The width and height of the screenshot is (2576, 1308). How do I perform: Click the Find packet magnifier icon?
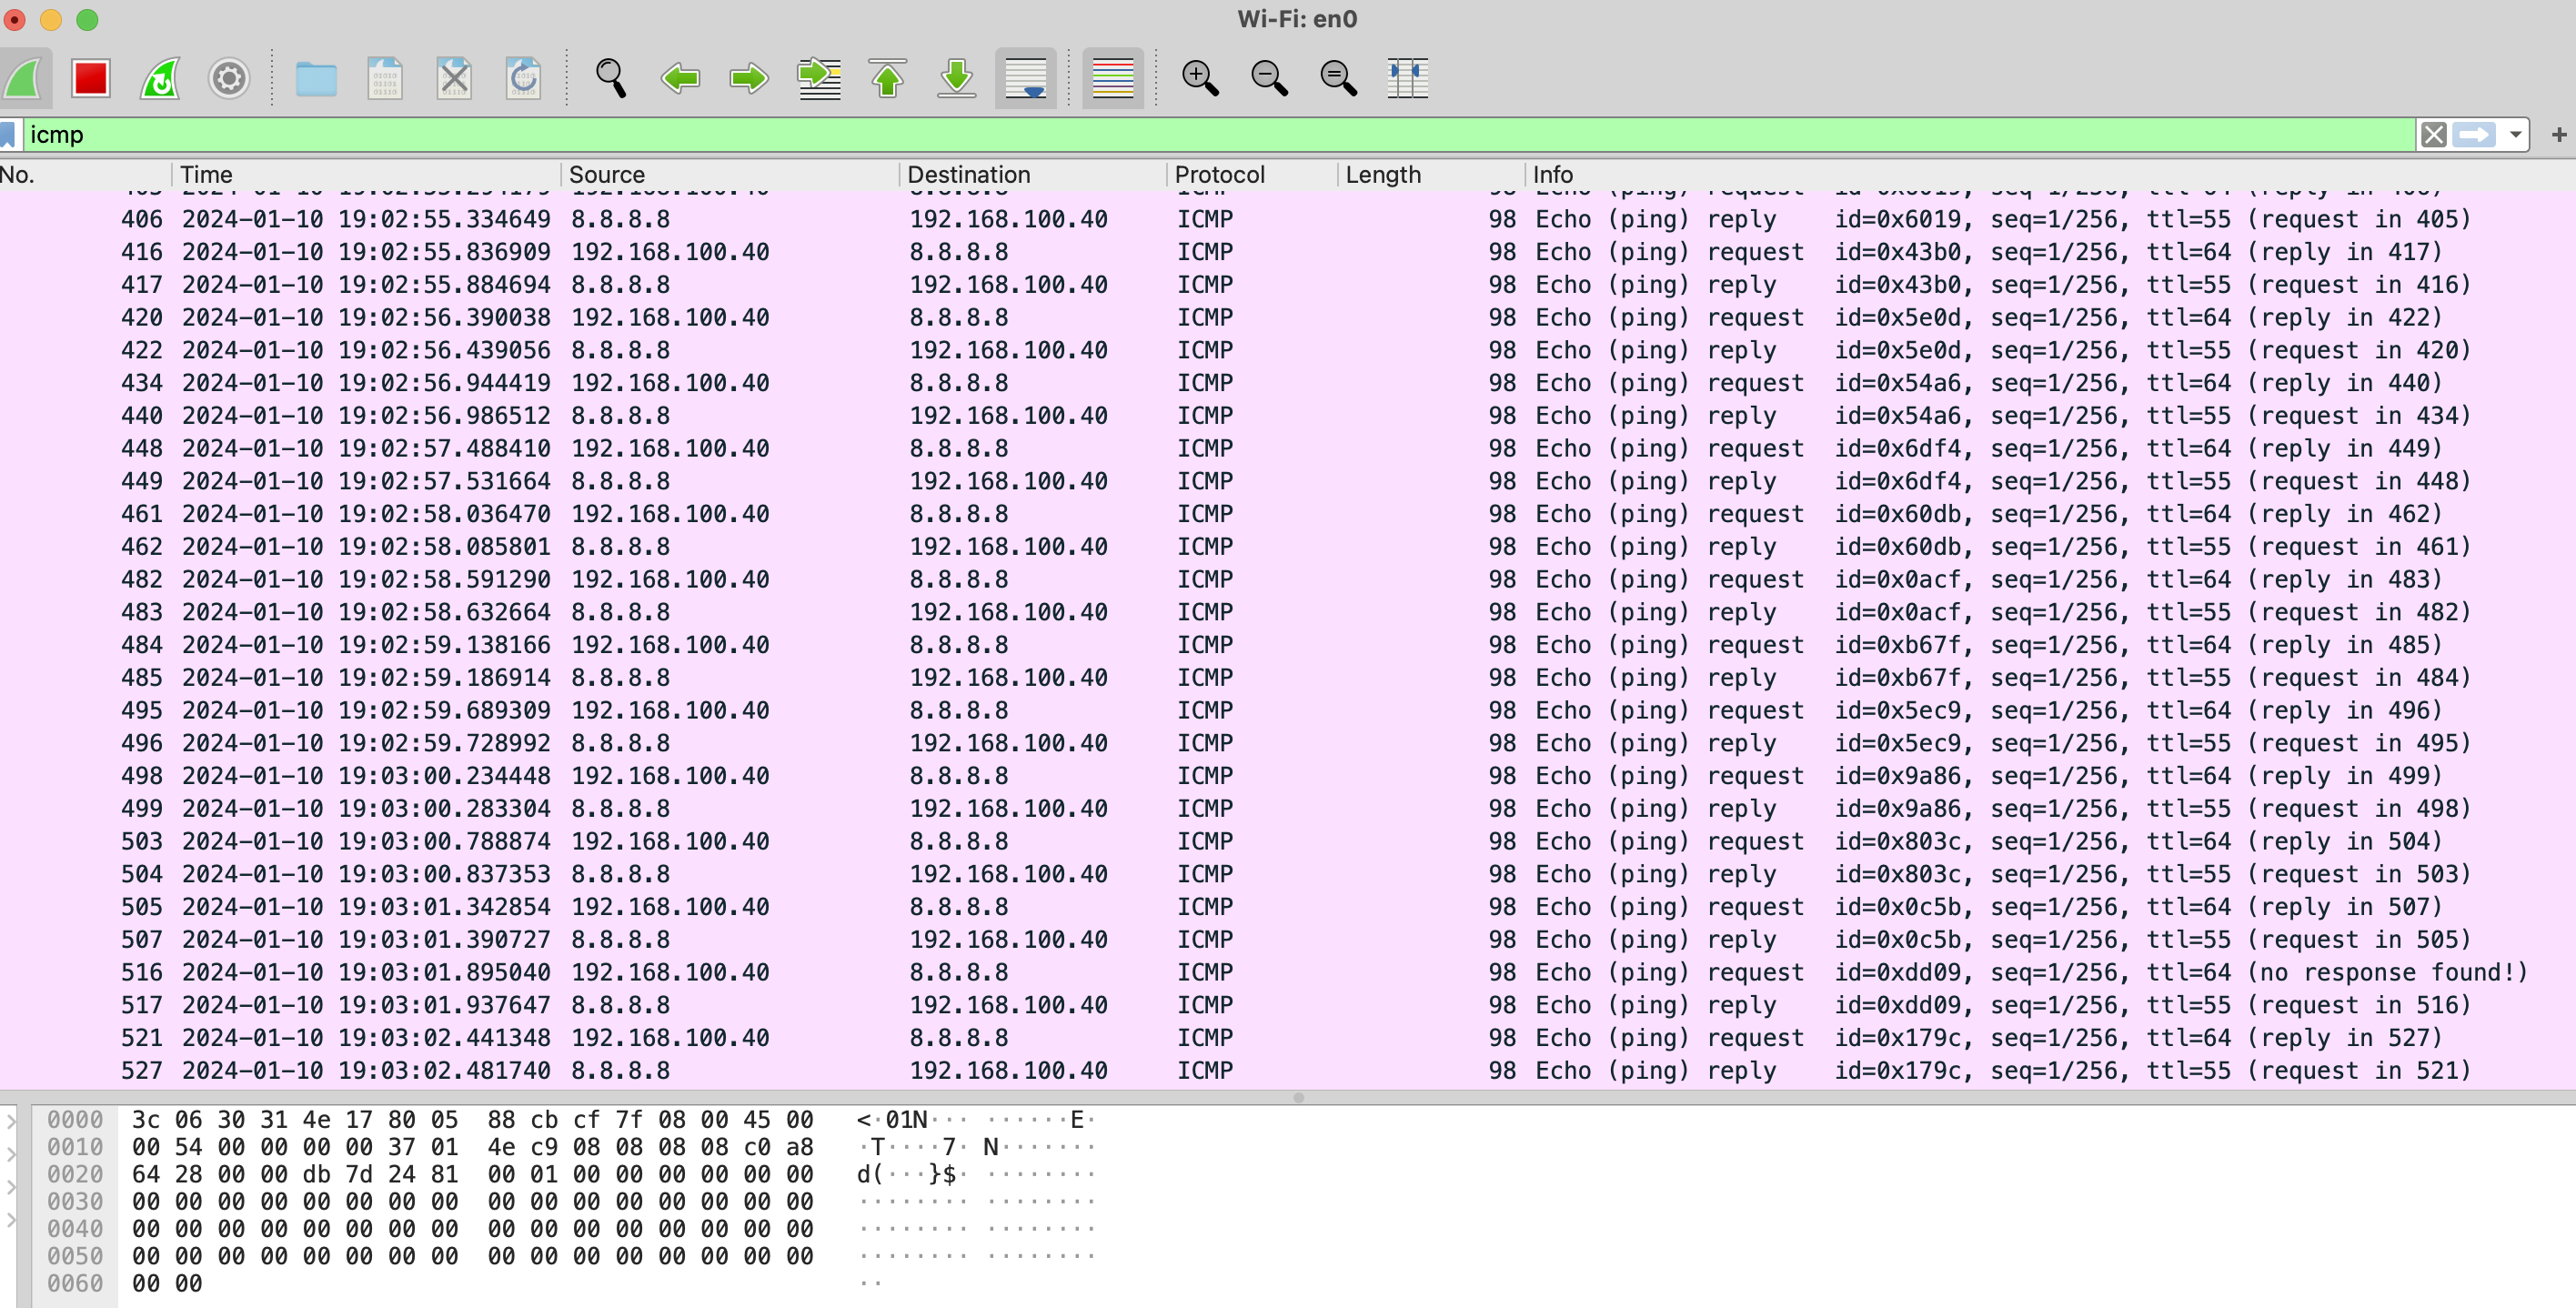pyautogui.click(x=611, y=78)
